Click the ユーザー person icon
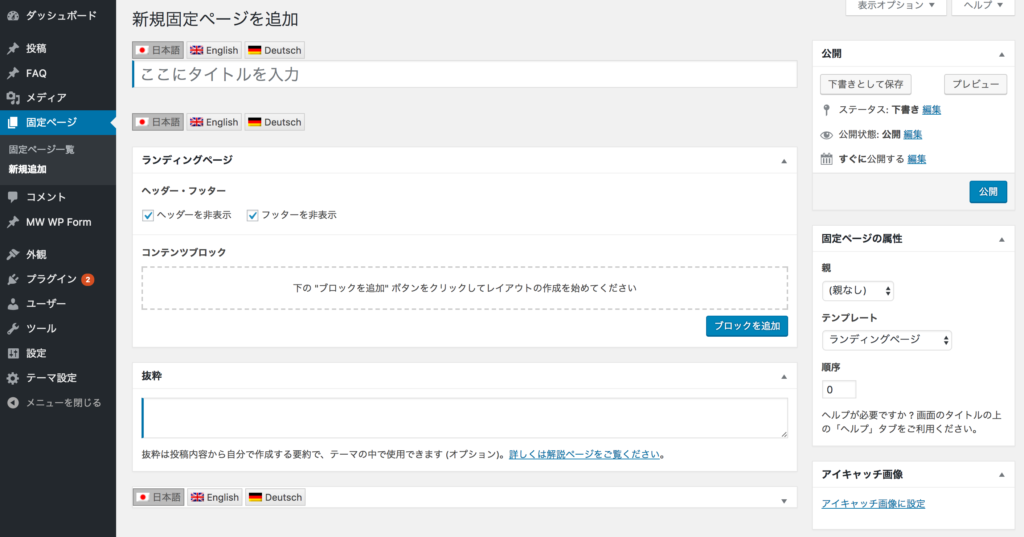 click(x=13, y=304)
